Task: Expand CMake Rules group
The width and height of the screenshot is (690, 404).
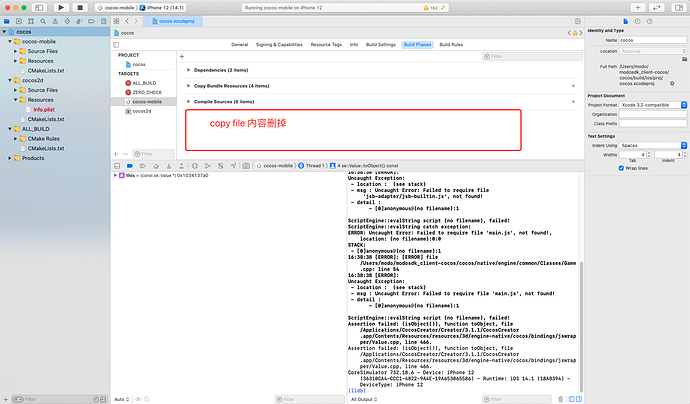Action: 15,139
